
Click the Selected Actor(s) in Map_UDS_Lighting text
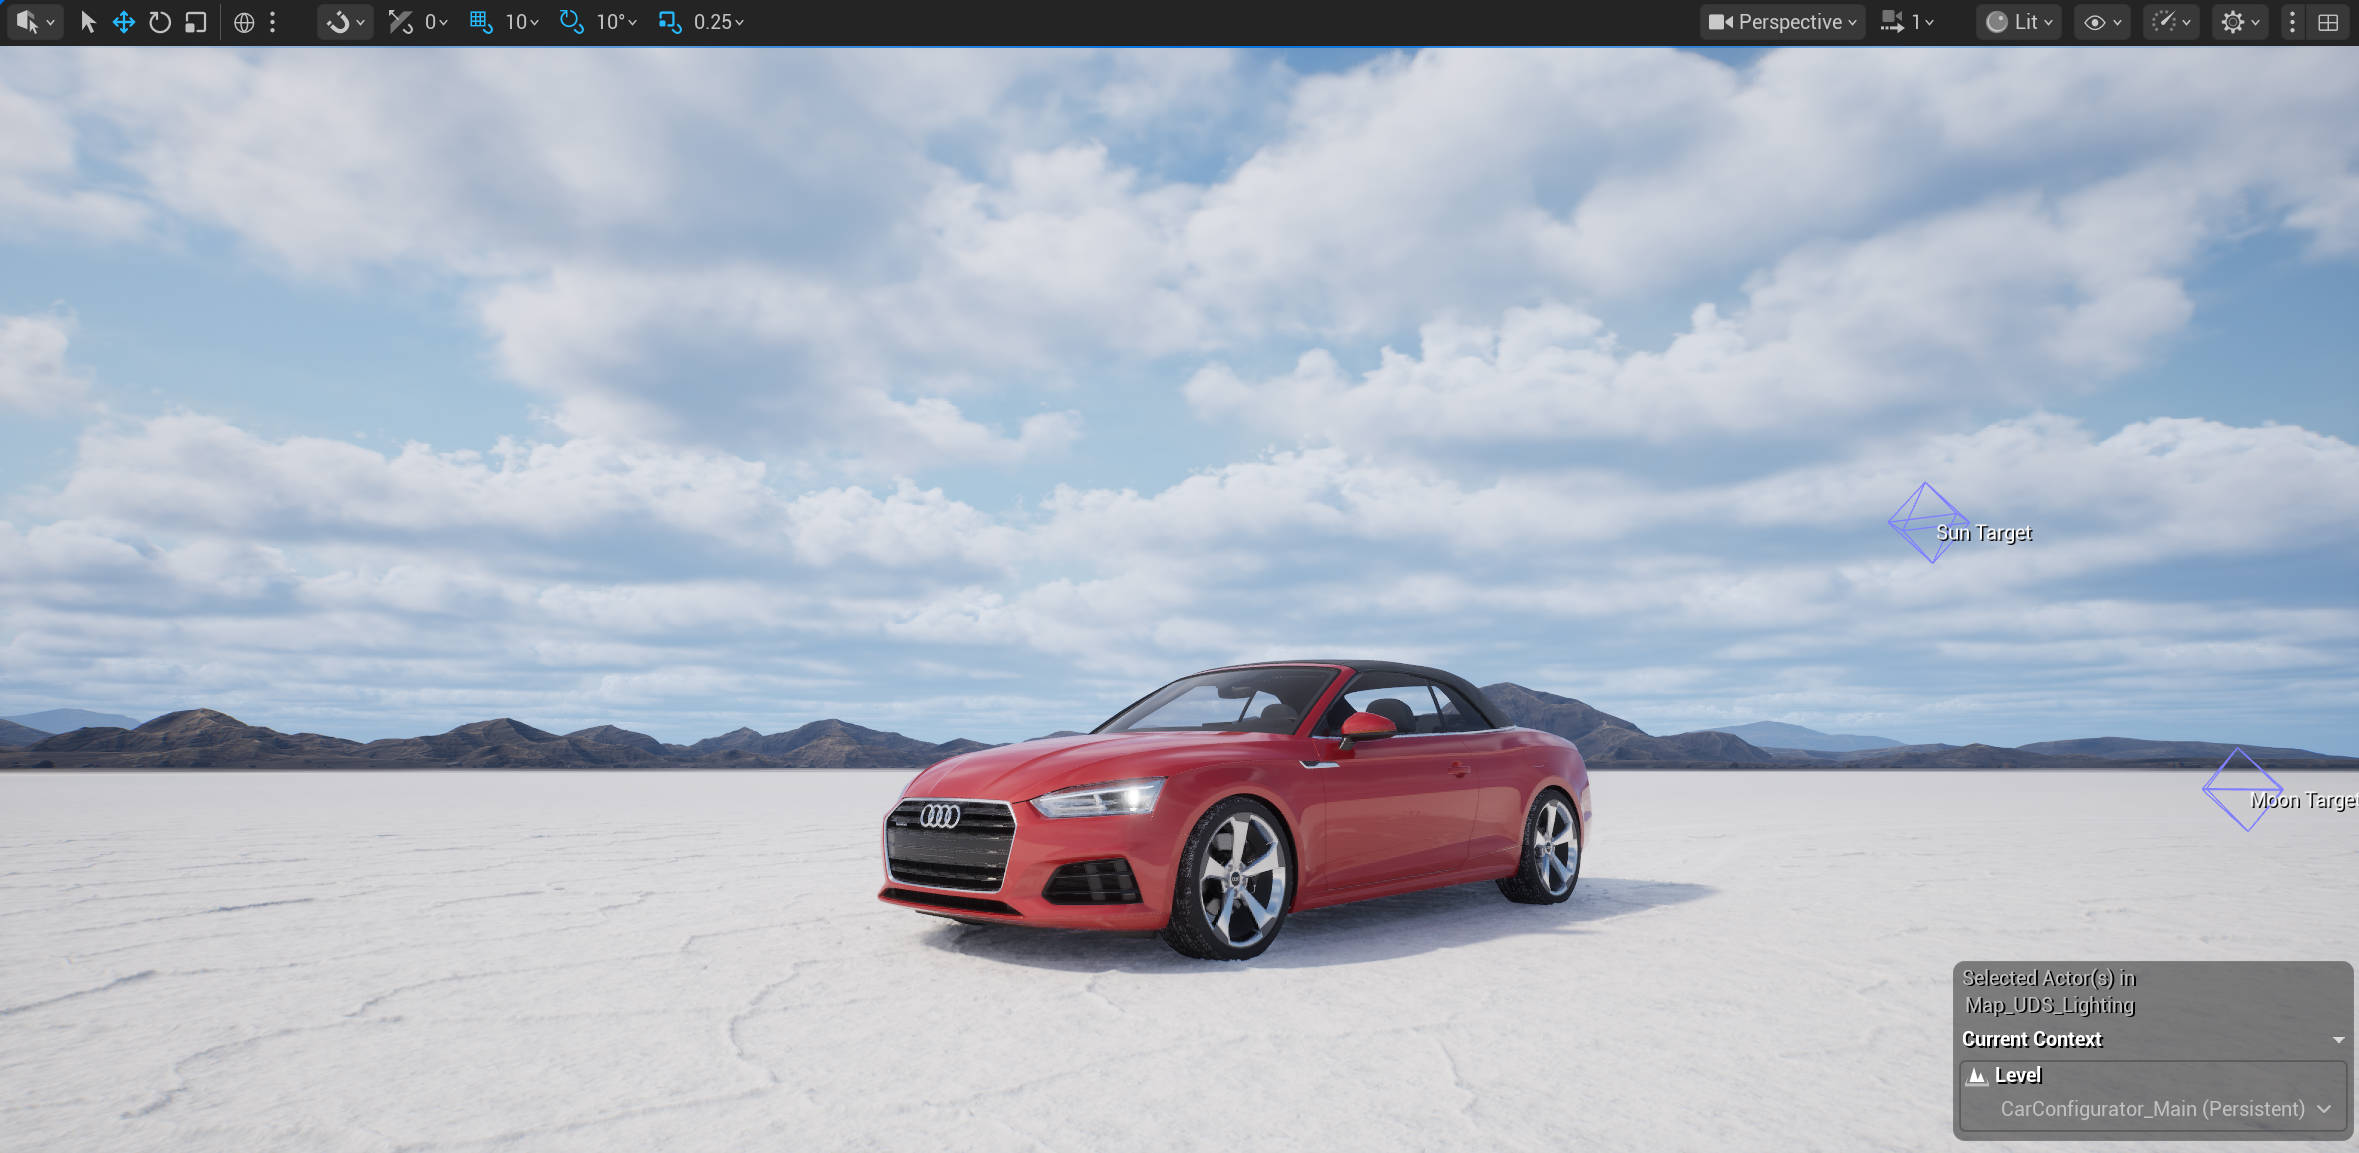pos(2049,991)
